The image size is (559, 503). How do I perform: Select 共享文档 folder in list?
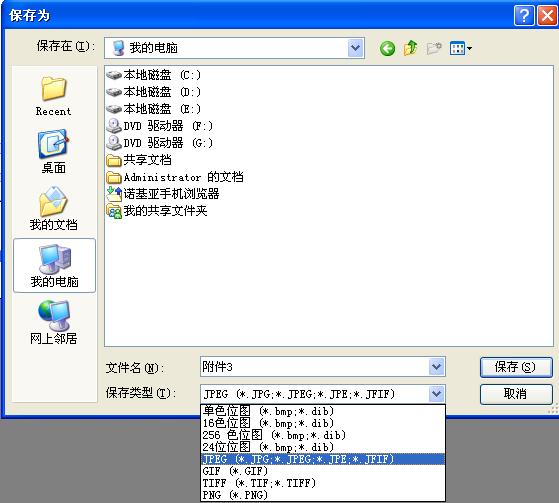[139, 160]
